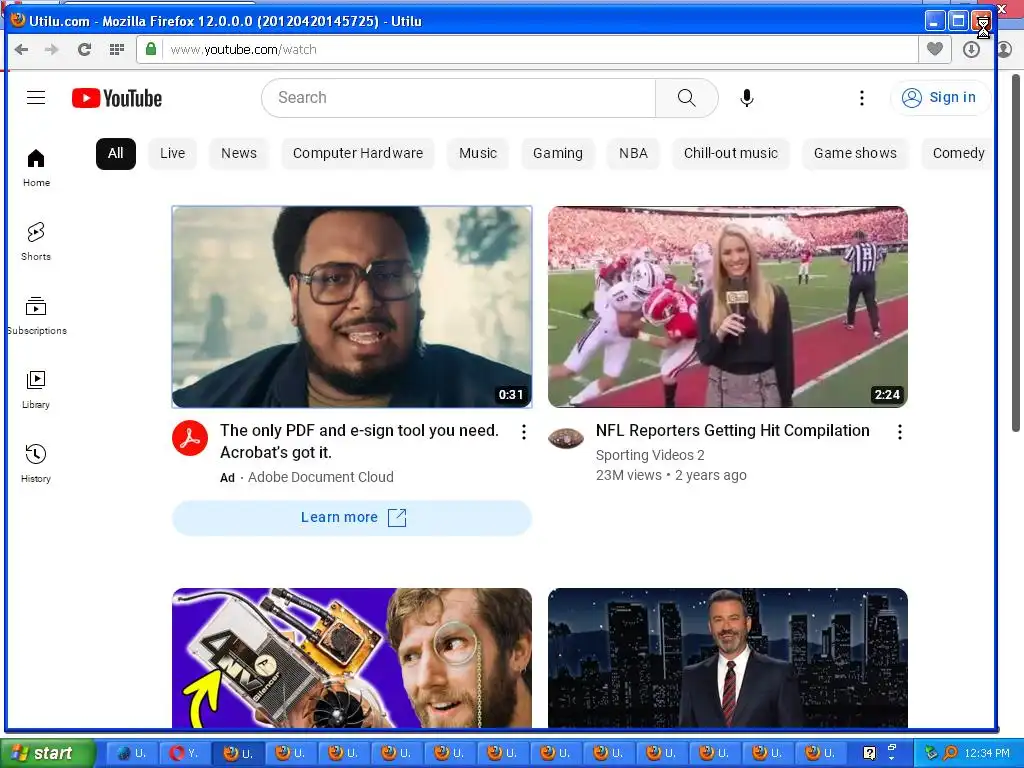The image size is (1024, 768).
Task: Open the apps grid icon in toolbar
Action: click(117, 50)
